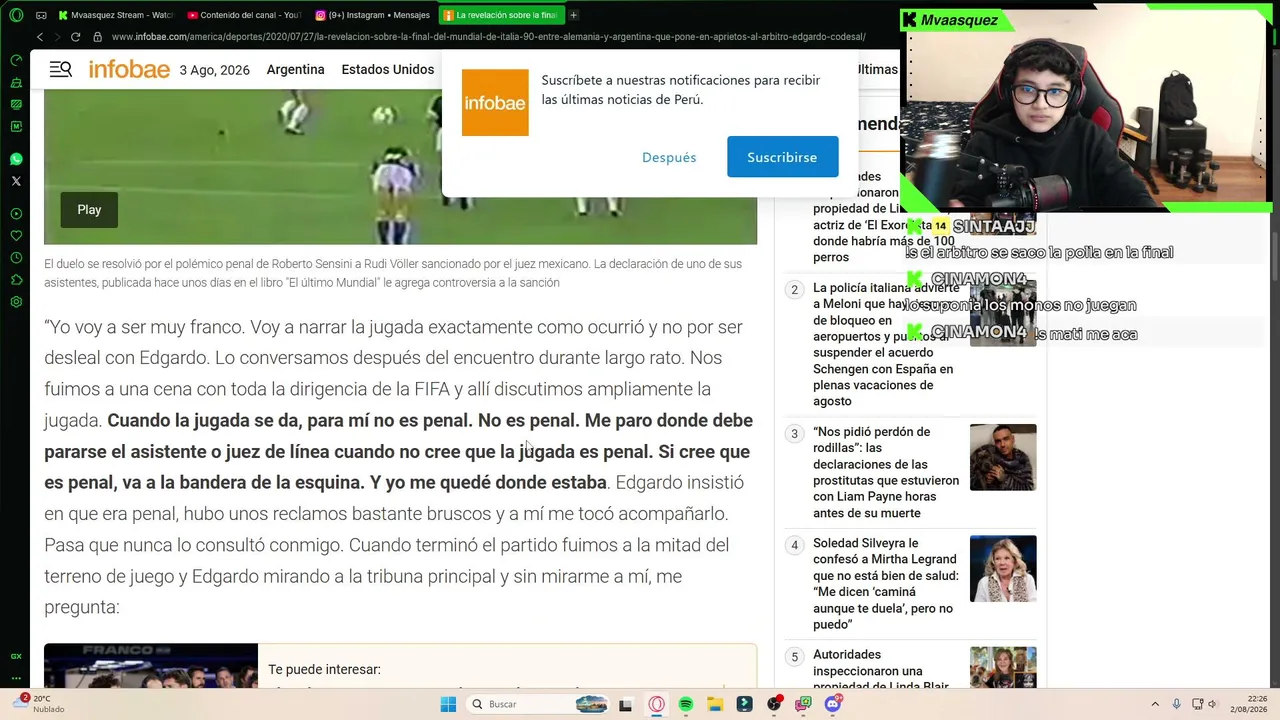Open a new browser tab
The width and height of the screenshot is (1280, 720).
click(x=573, y=15)
